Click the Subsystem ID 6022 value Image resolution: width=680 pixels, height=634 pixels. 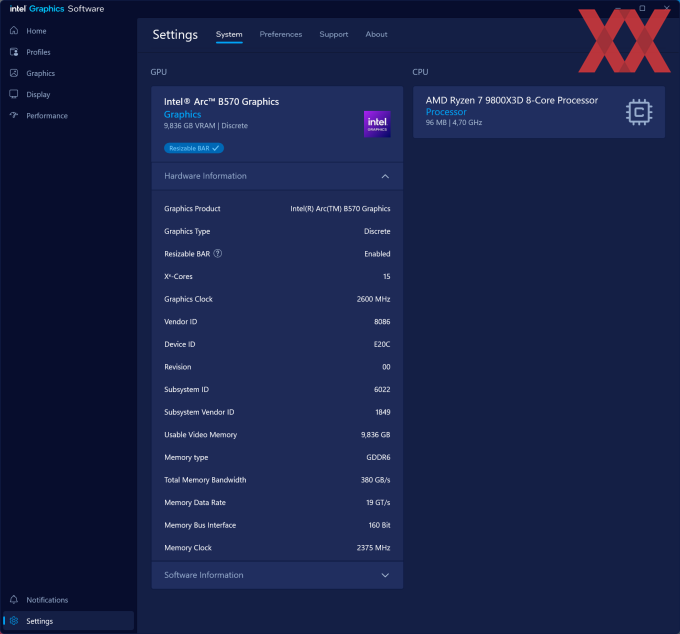tap(382, 389)
